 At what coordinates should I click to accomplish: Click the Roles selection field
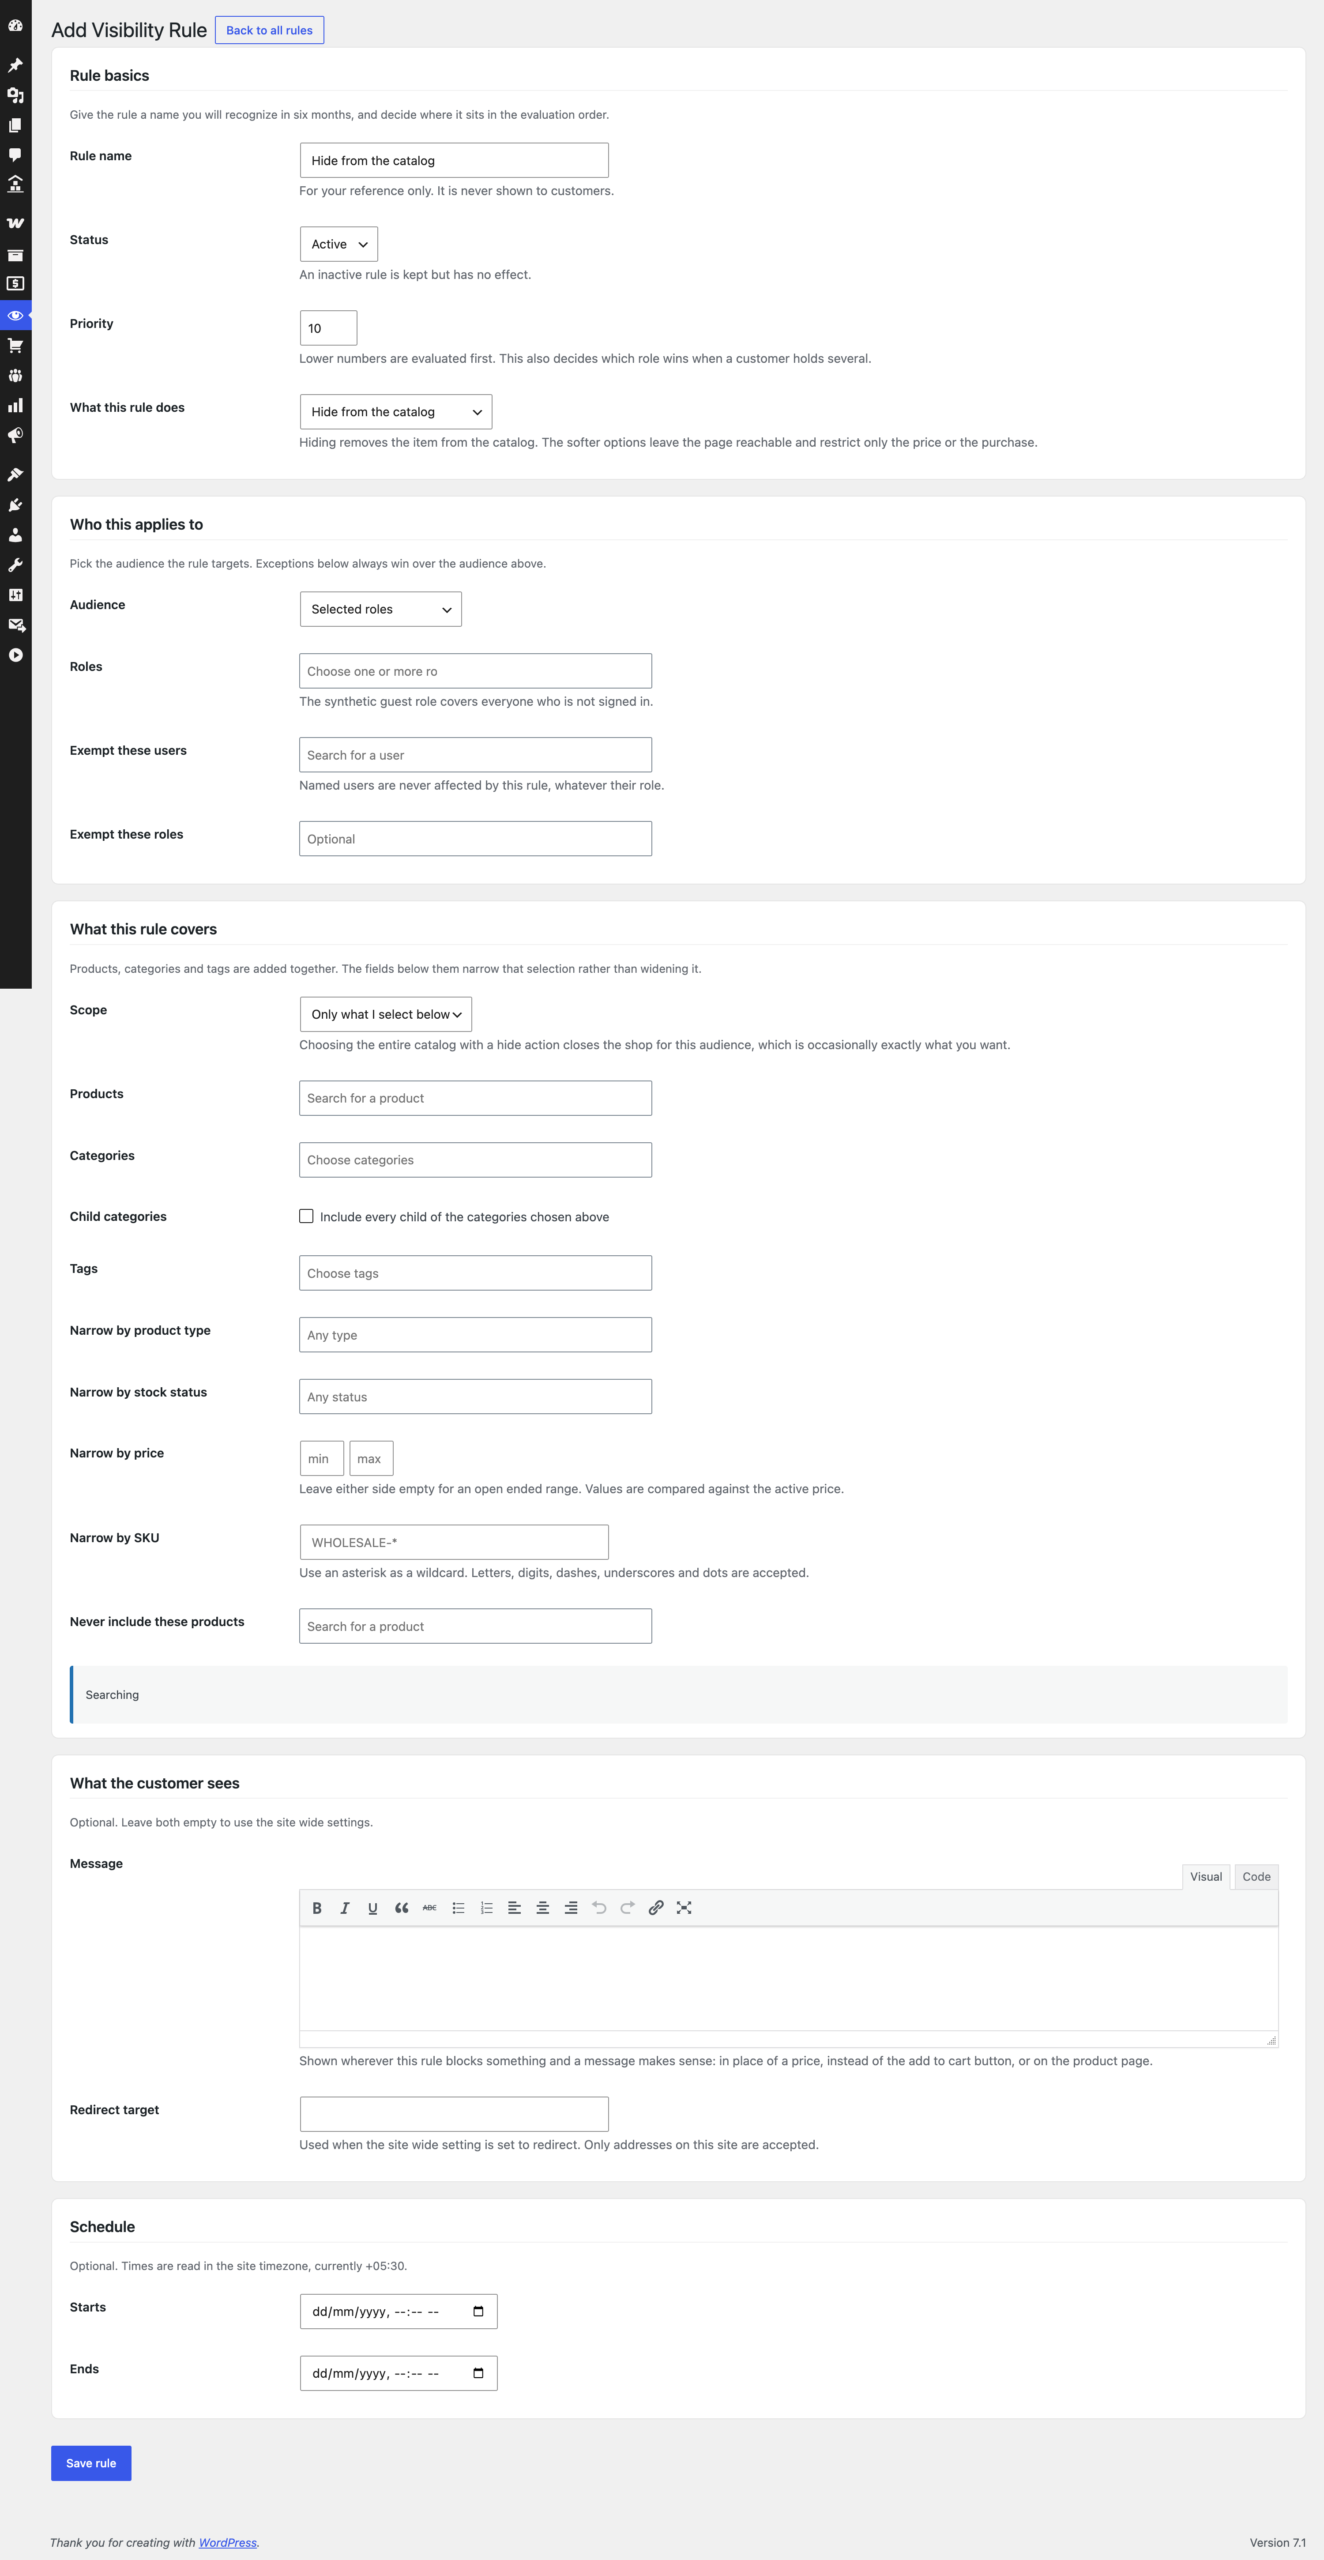(x=475, y=671)
